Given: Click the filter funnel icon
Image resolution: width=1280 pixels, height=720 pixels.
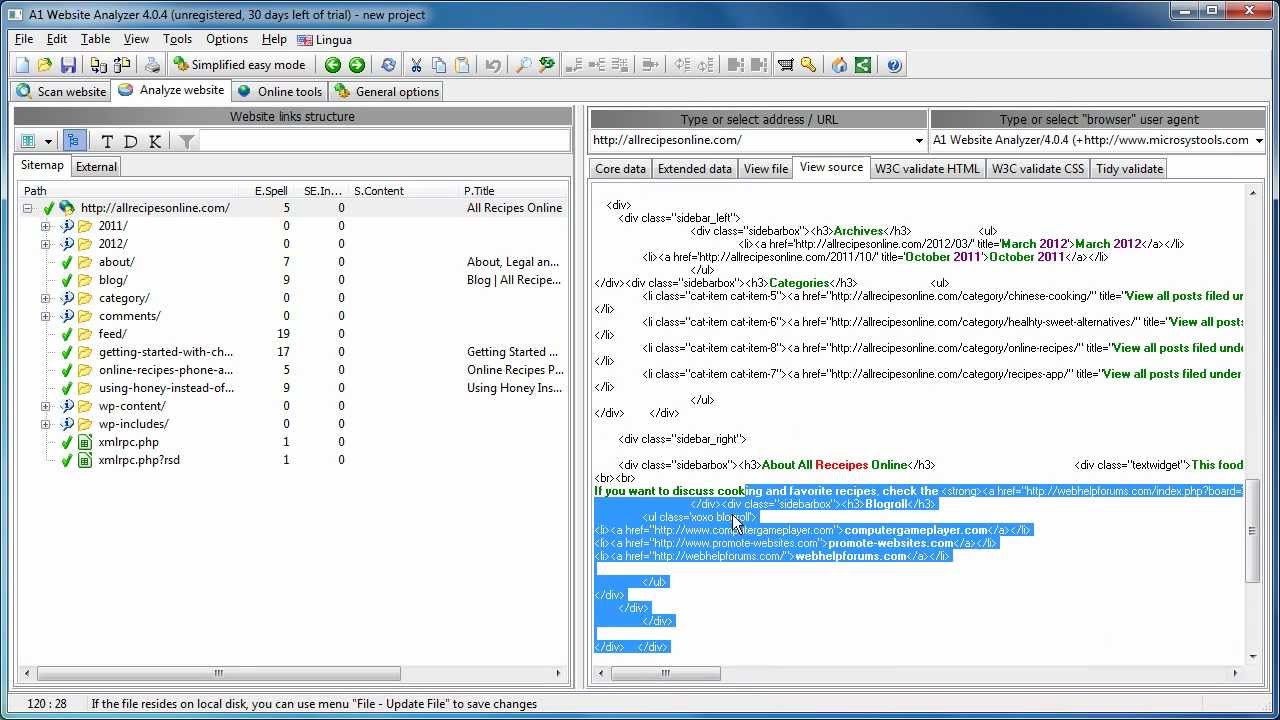Looking at the screenshot, I should pos(186,141).
